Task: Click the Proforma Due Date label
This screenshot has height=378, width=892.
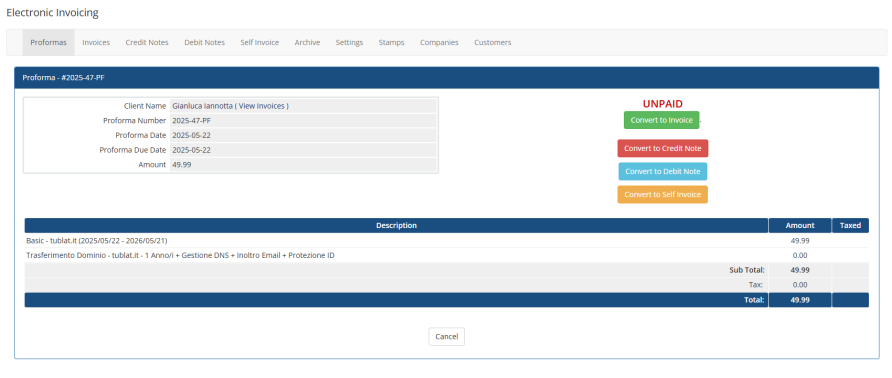Action: [x=133, y=150]
